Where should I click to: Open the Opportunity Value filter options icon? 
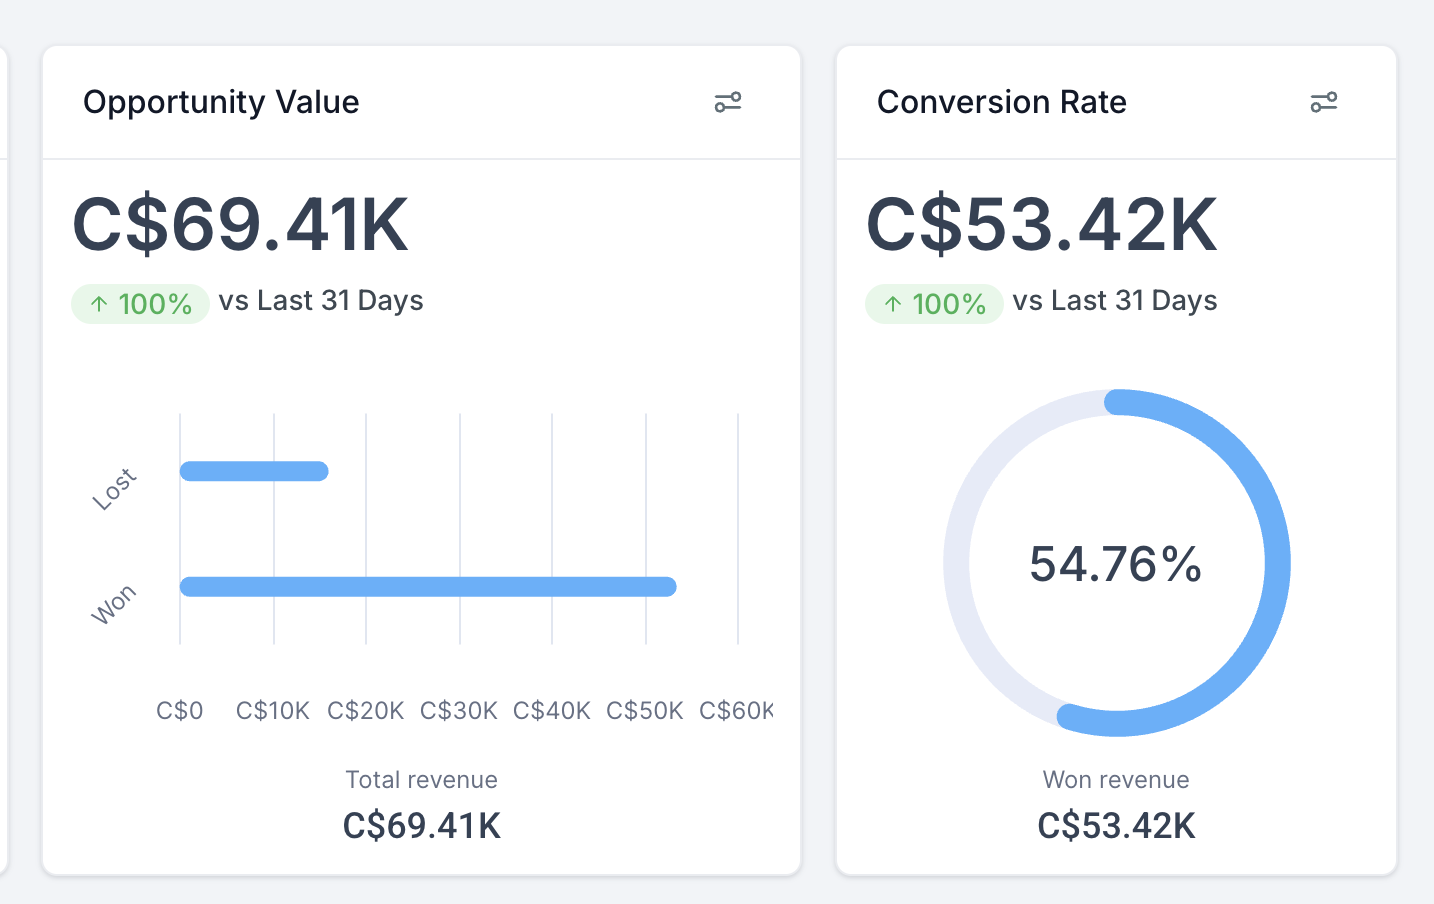(x=728, y=102)
